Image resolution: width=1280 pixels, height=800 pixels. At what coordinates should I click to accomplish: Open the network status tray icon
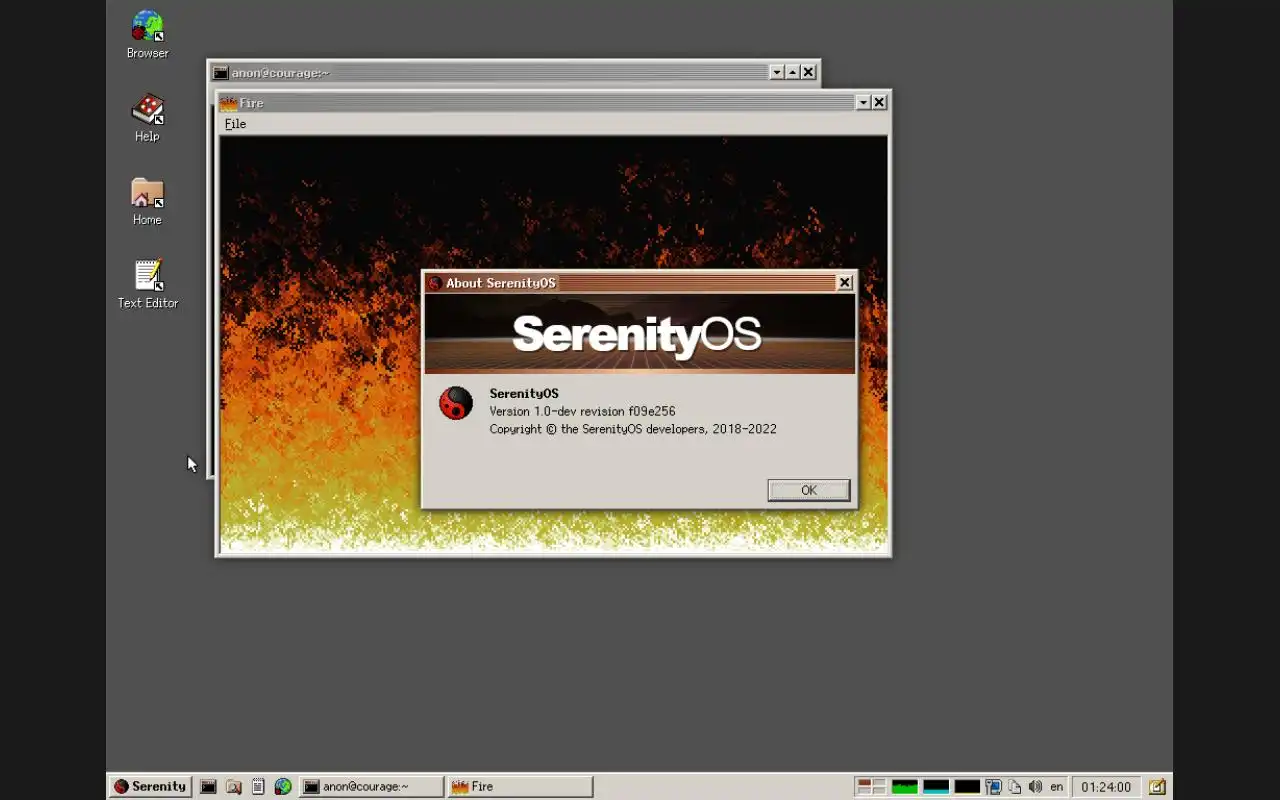click(x=993, y=787)
